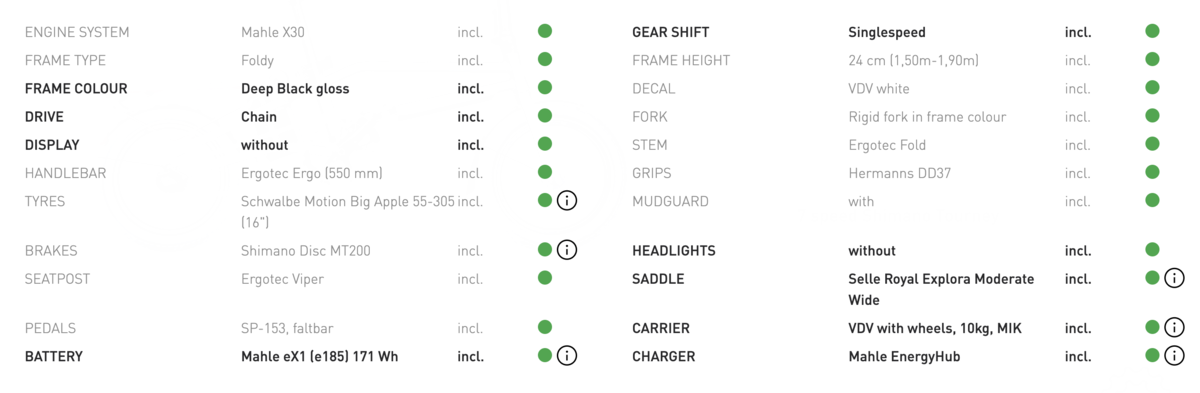Click the Selle Royal Explora Moderate Wide value
Screen dimensions: 1200x393
point(941,289)
